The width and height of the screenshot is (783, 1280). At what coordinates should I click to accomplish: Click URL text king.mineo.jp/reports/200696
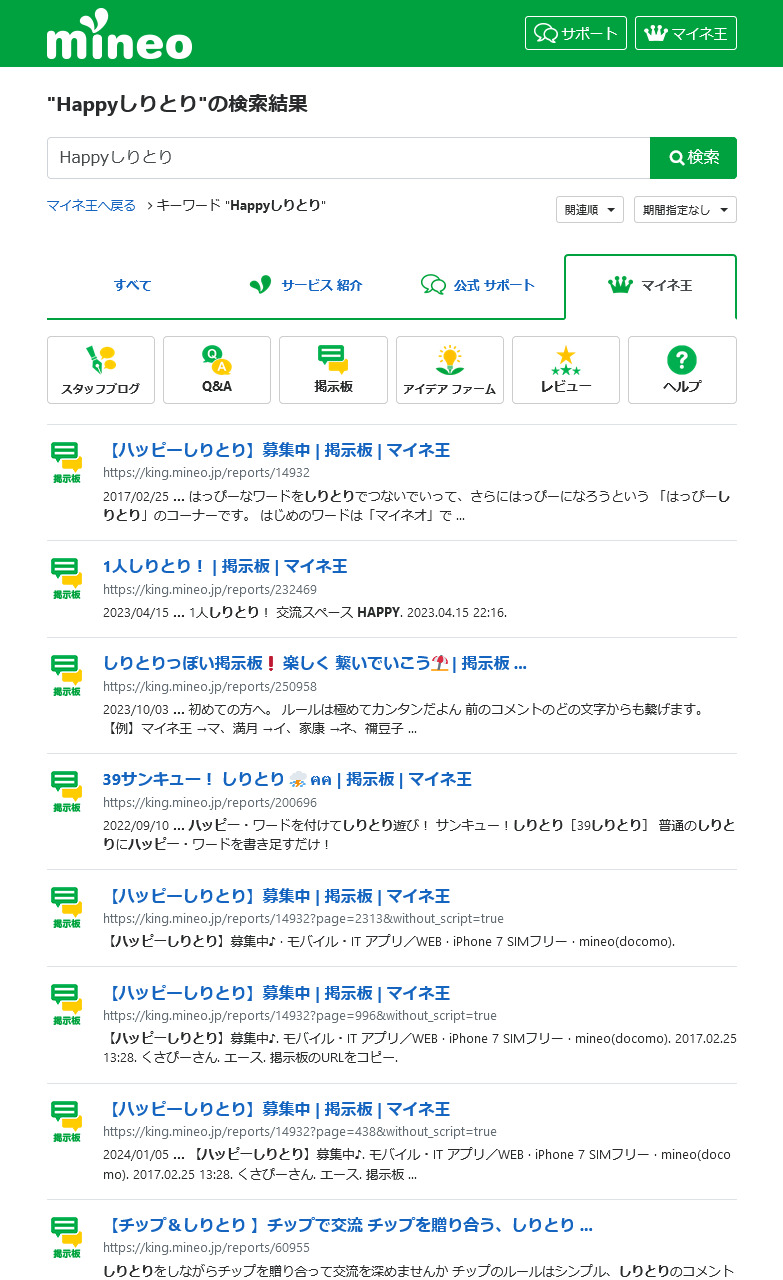pyautogui.click(x=210, y=803)
